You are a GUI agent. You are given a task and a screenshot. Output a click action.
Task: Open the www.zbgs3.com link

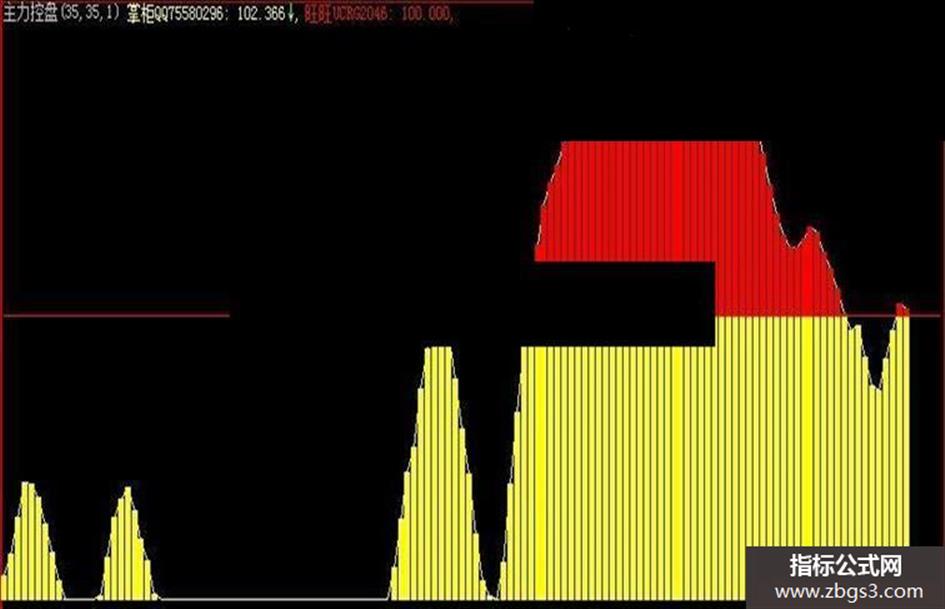[848, 592]
